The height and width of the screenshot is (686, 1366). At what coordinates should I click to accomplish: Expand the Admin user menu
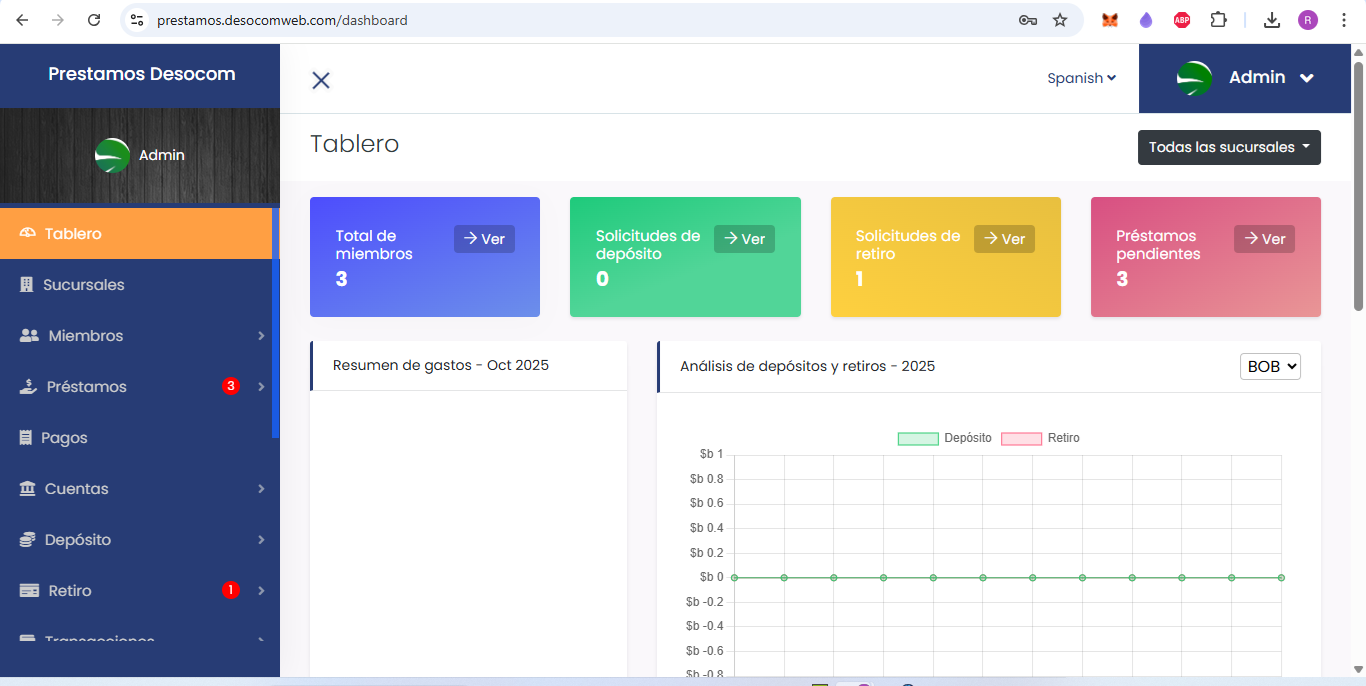(x=1245, y=78)
